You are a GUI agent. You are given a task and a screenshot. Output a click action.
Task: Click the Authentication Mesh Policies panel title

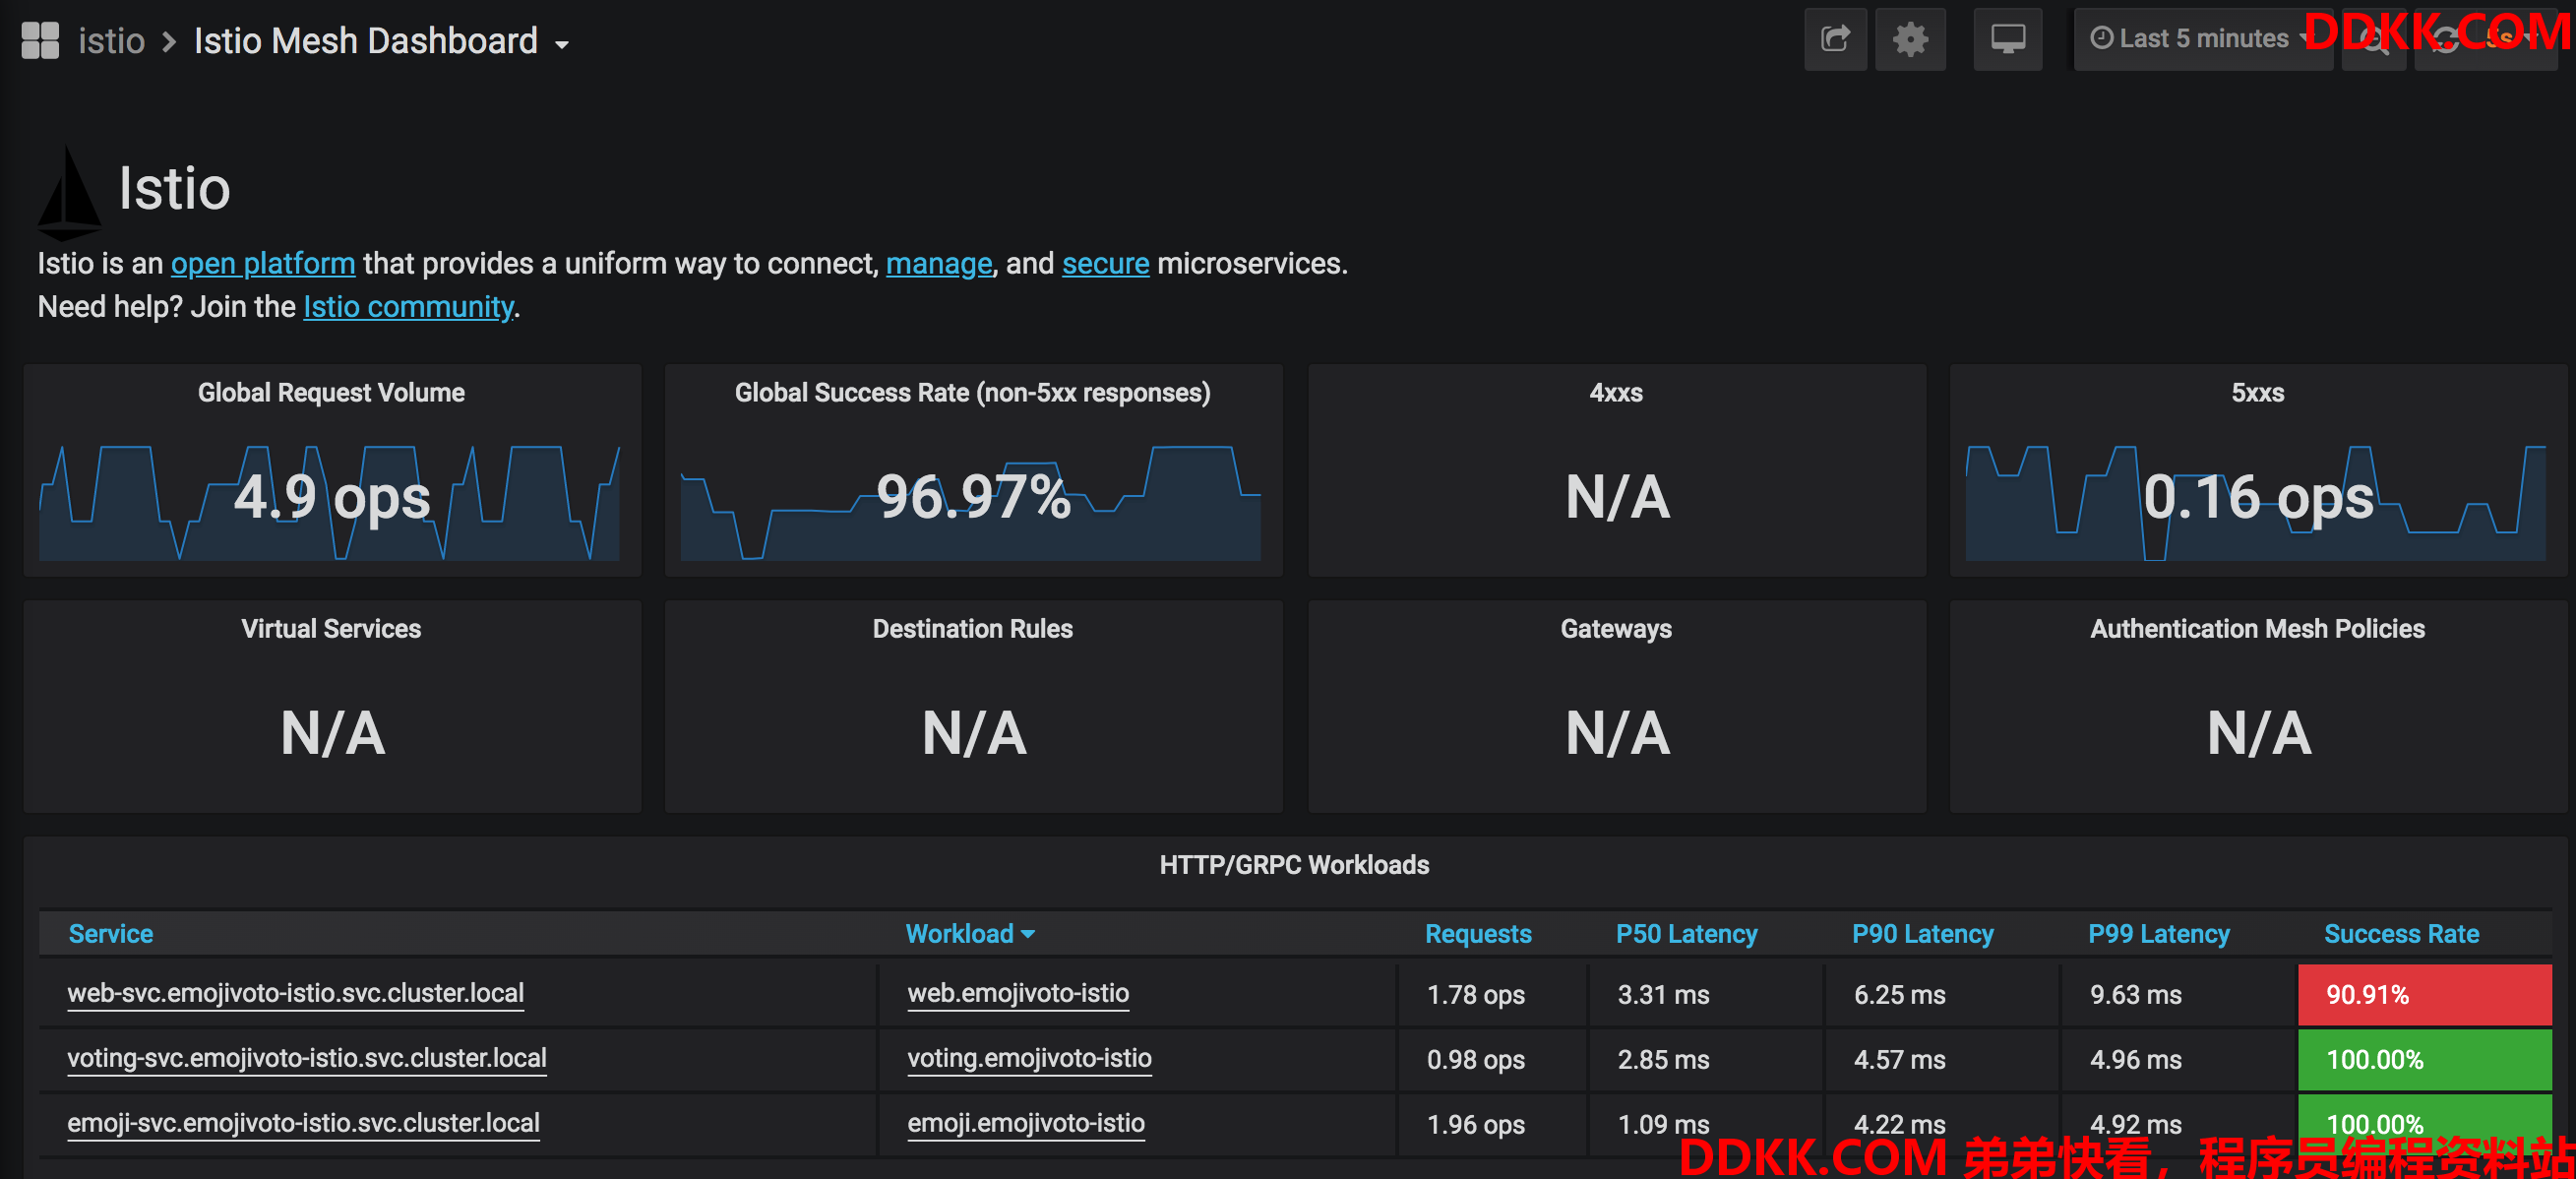tap(2257, 629)
